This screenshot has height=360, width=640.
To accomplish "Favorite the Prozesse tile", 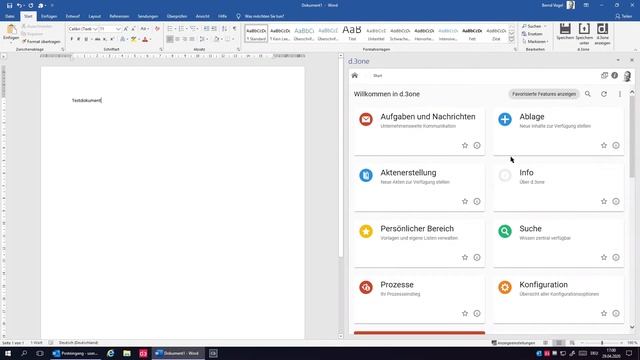I will coord(464,313).
